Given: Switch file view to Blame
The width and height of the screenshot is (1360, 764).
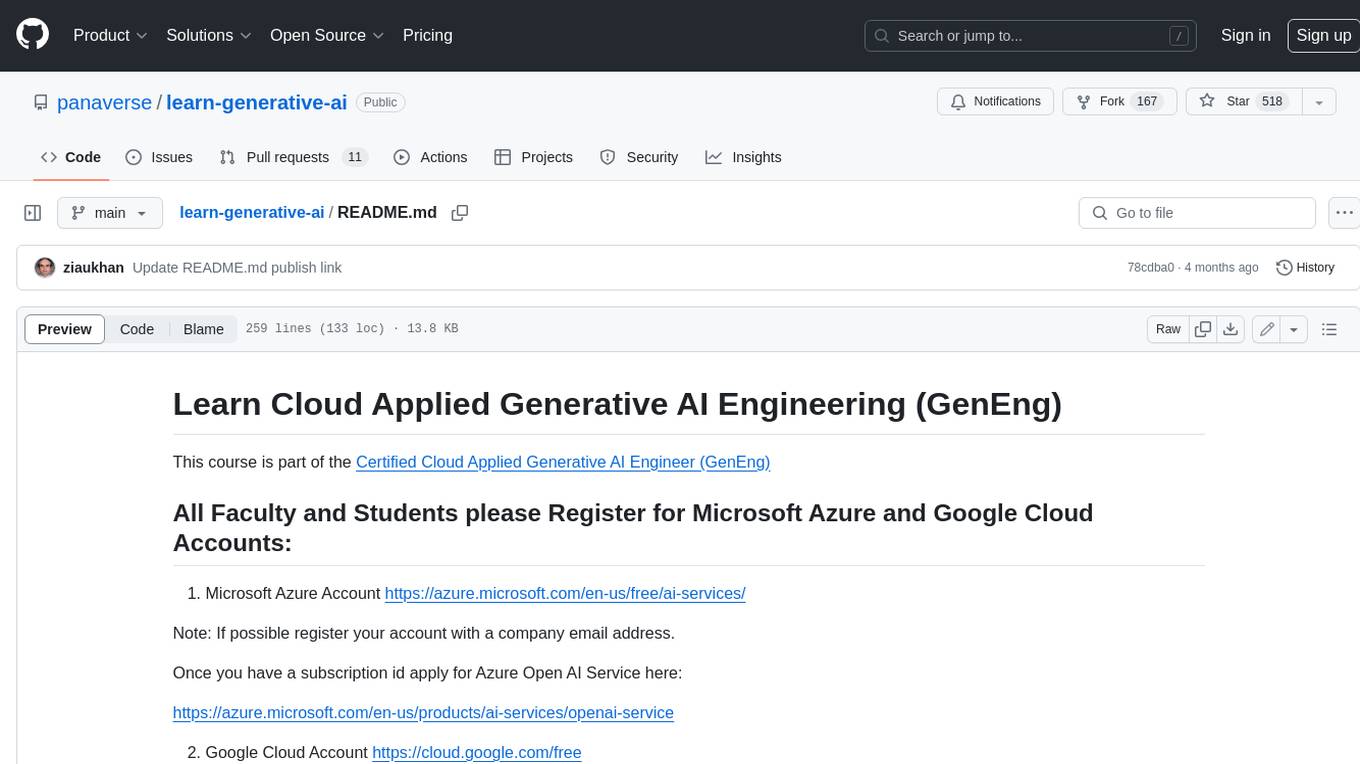Looking at the screenshot, I should (x=203, y=329).
